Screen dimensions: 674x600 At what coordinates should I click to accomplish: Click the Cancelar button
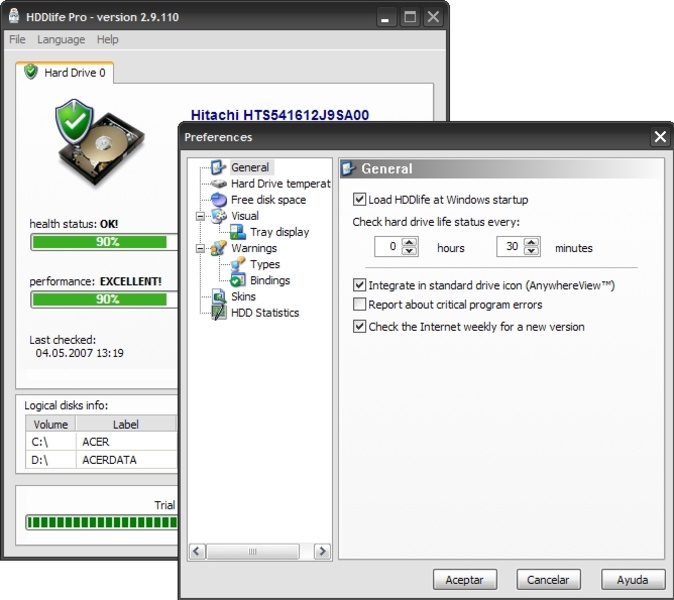[548, 579]
